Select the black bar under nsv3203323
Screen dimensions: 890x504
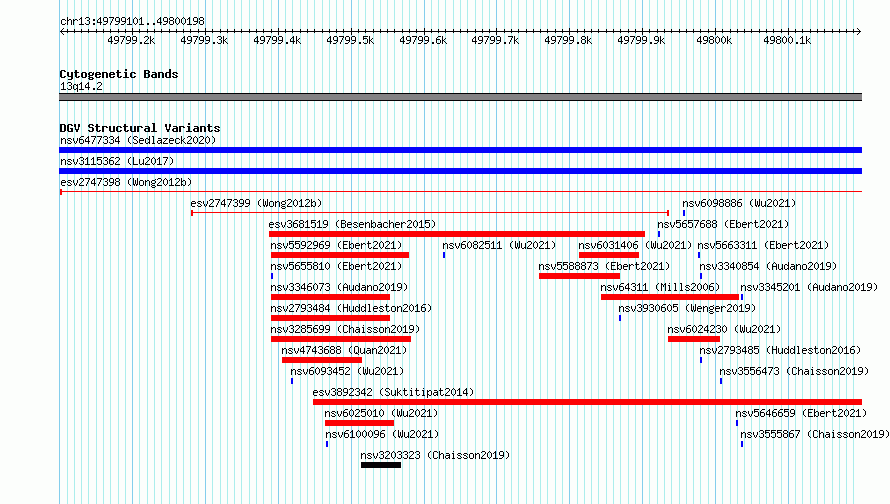click(x=381, y=465)
